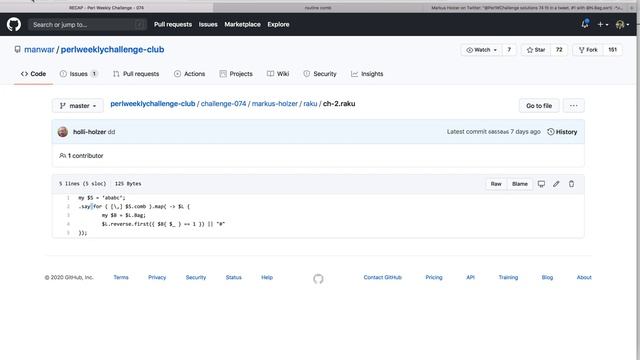Open the manwar owner link
This screenshot has width=640, height=360.
point(39,49)
